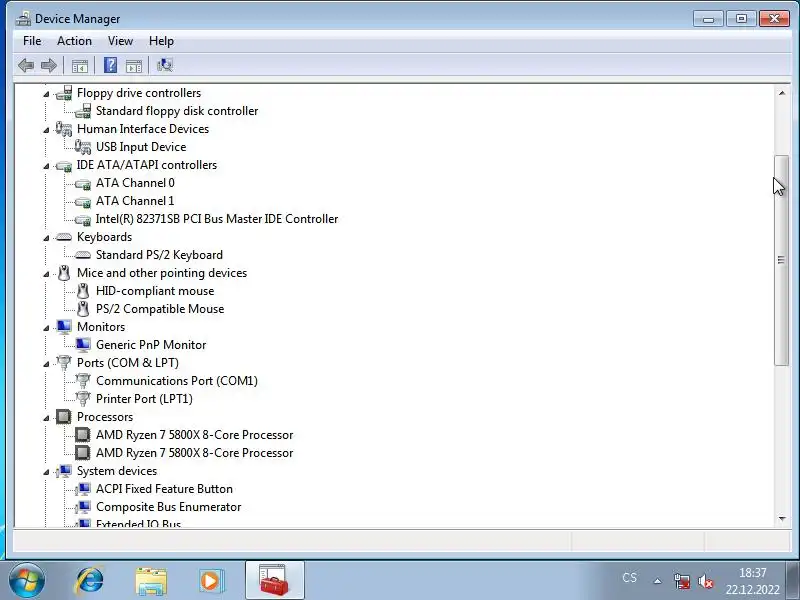Click the Communications Port (COM1) device icon

point(83,381)
